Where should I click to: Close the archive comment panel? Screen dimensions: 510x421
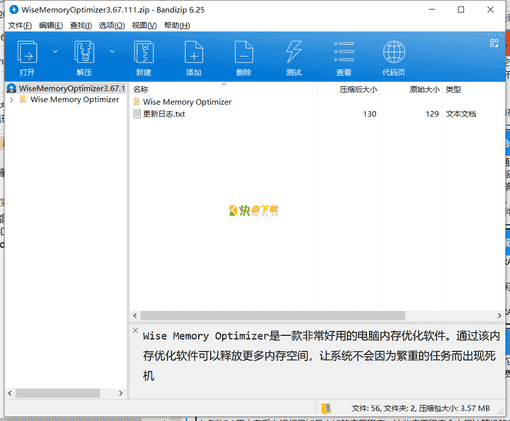click(x=135, y=330)
